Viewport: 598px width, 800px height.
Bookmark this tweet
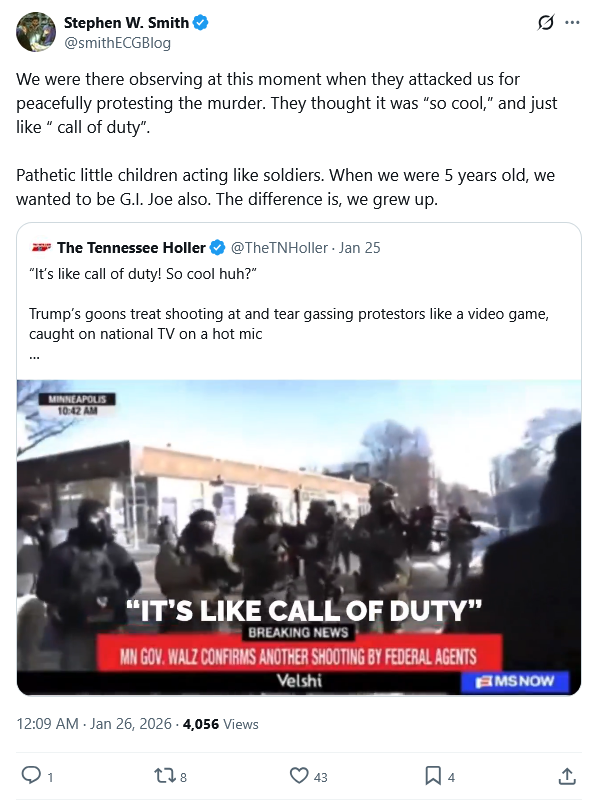(433, 776)
